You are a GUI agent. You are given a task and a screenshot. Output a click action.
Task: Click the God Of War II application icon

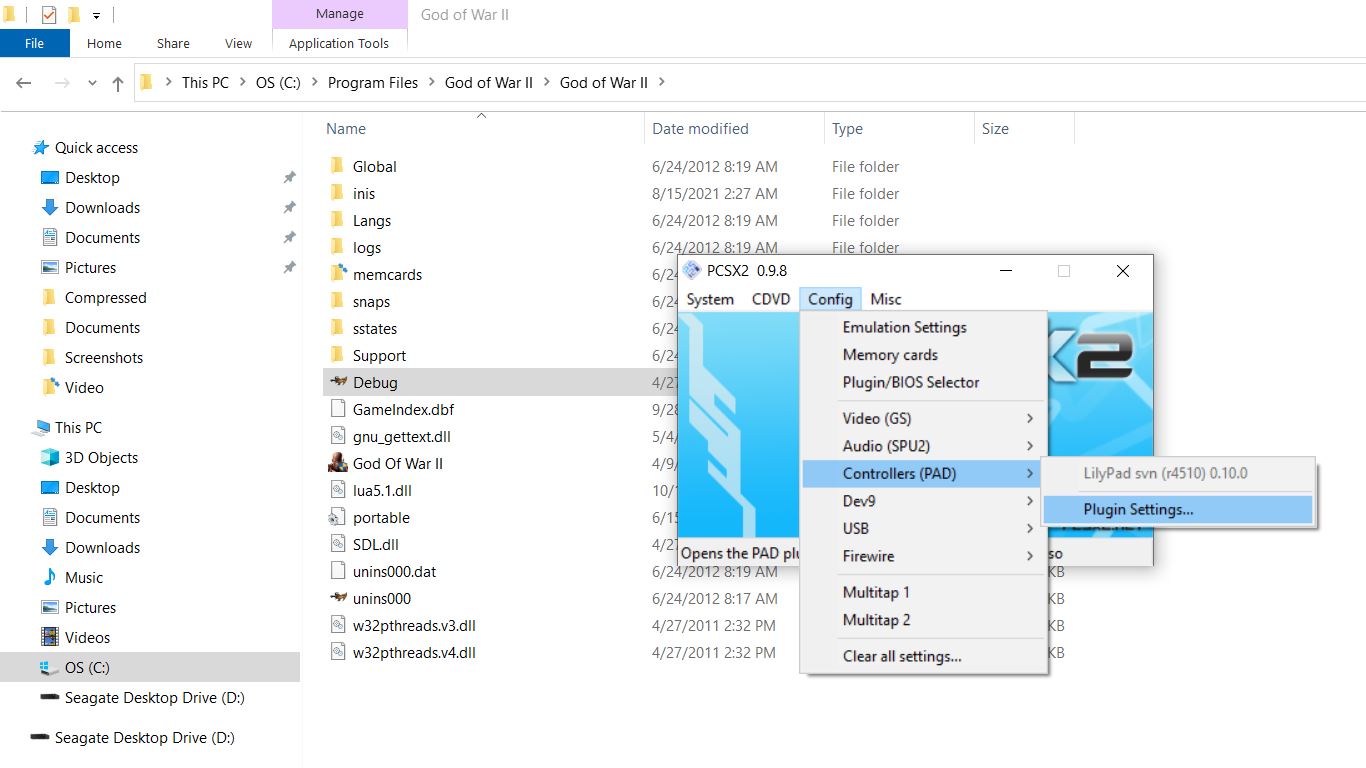(x=338, y=463)
